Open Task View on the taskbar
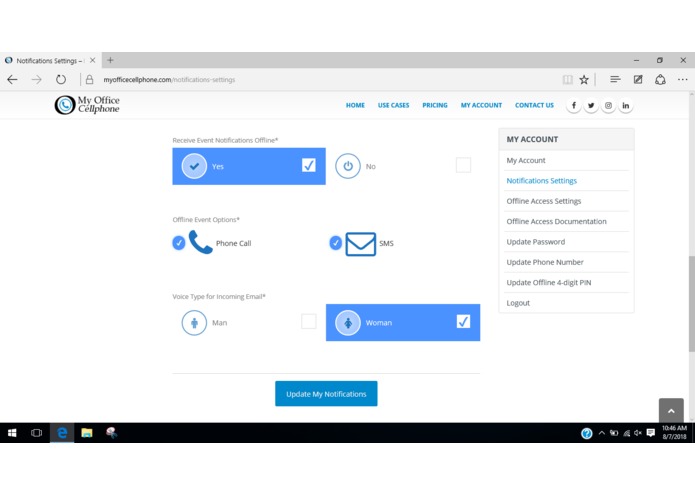This screenshot has width=695, height=494. (x=36, y=433)
